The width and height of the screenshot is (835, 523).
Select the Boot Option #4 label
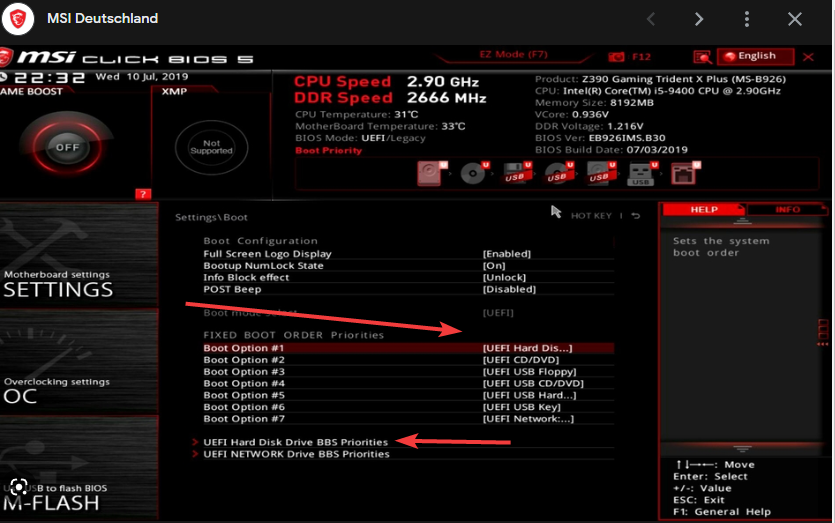click(244, 383)
